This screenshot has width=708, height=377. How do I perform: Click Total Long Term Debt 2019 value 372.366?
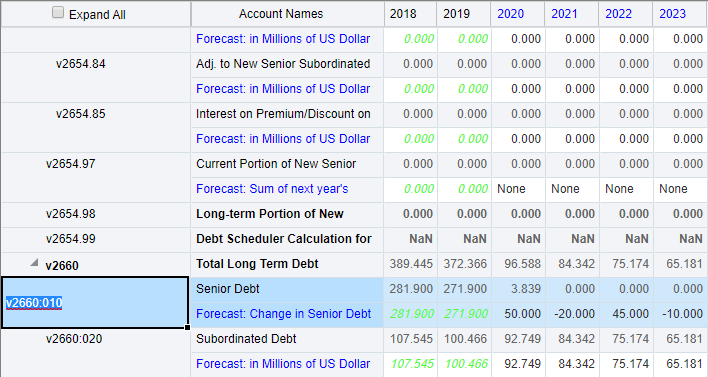click(465, 264)
